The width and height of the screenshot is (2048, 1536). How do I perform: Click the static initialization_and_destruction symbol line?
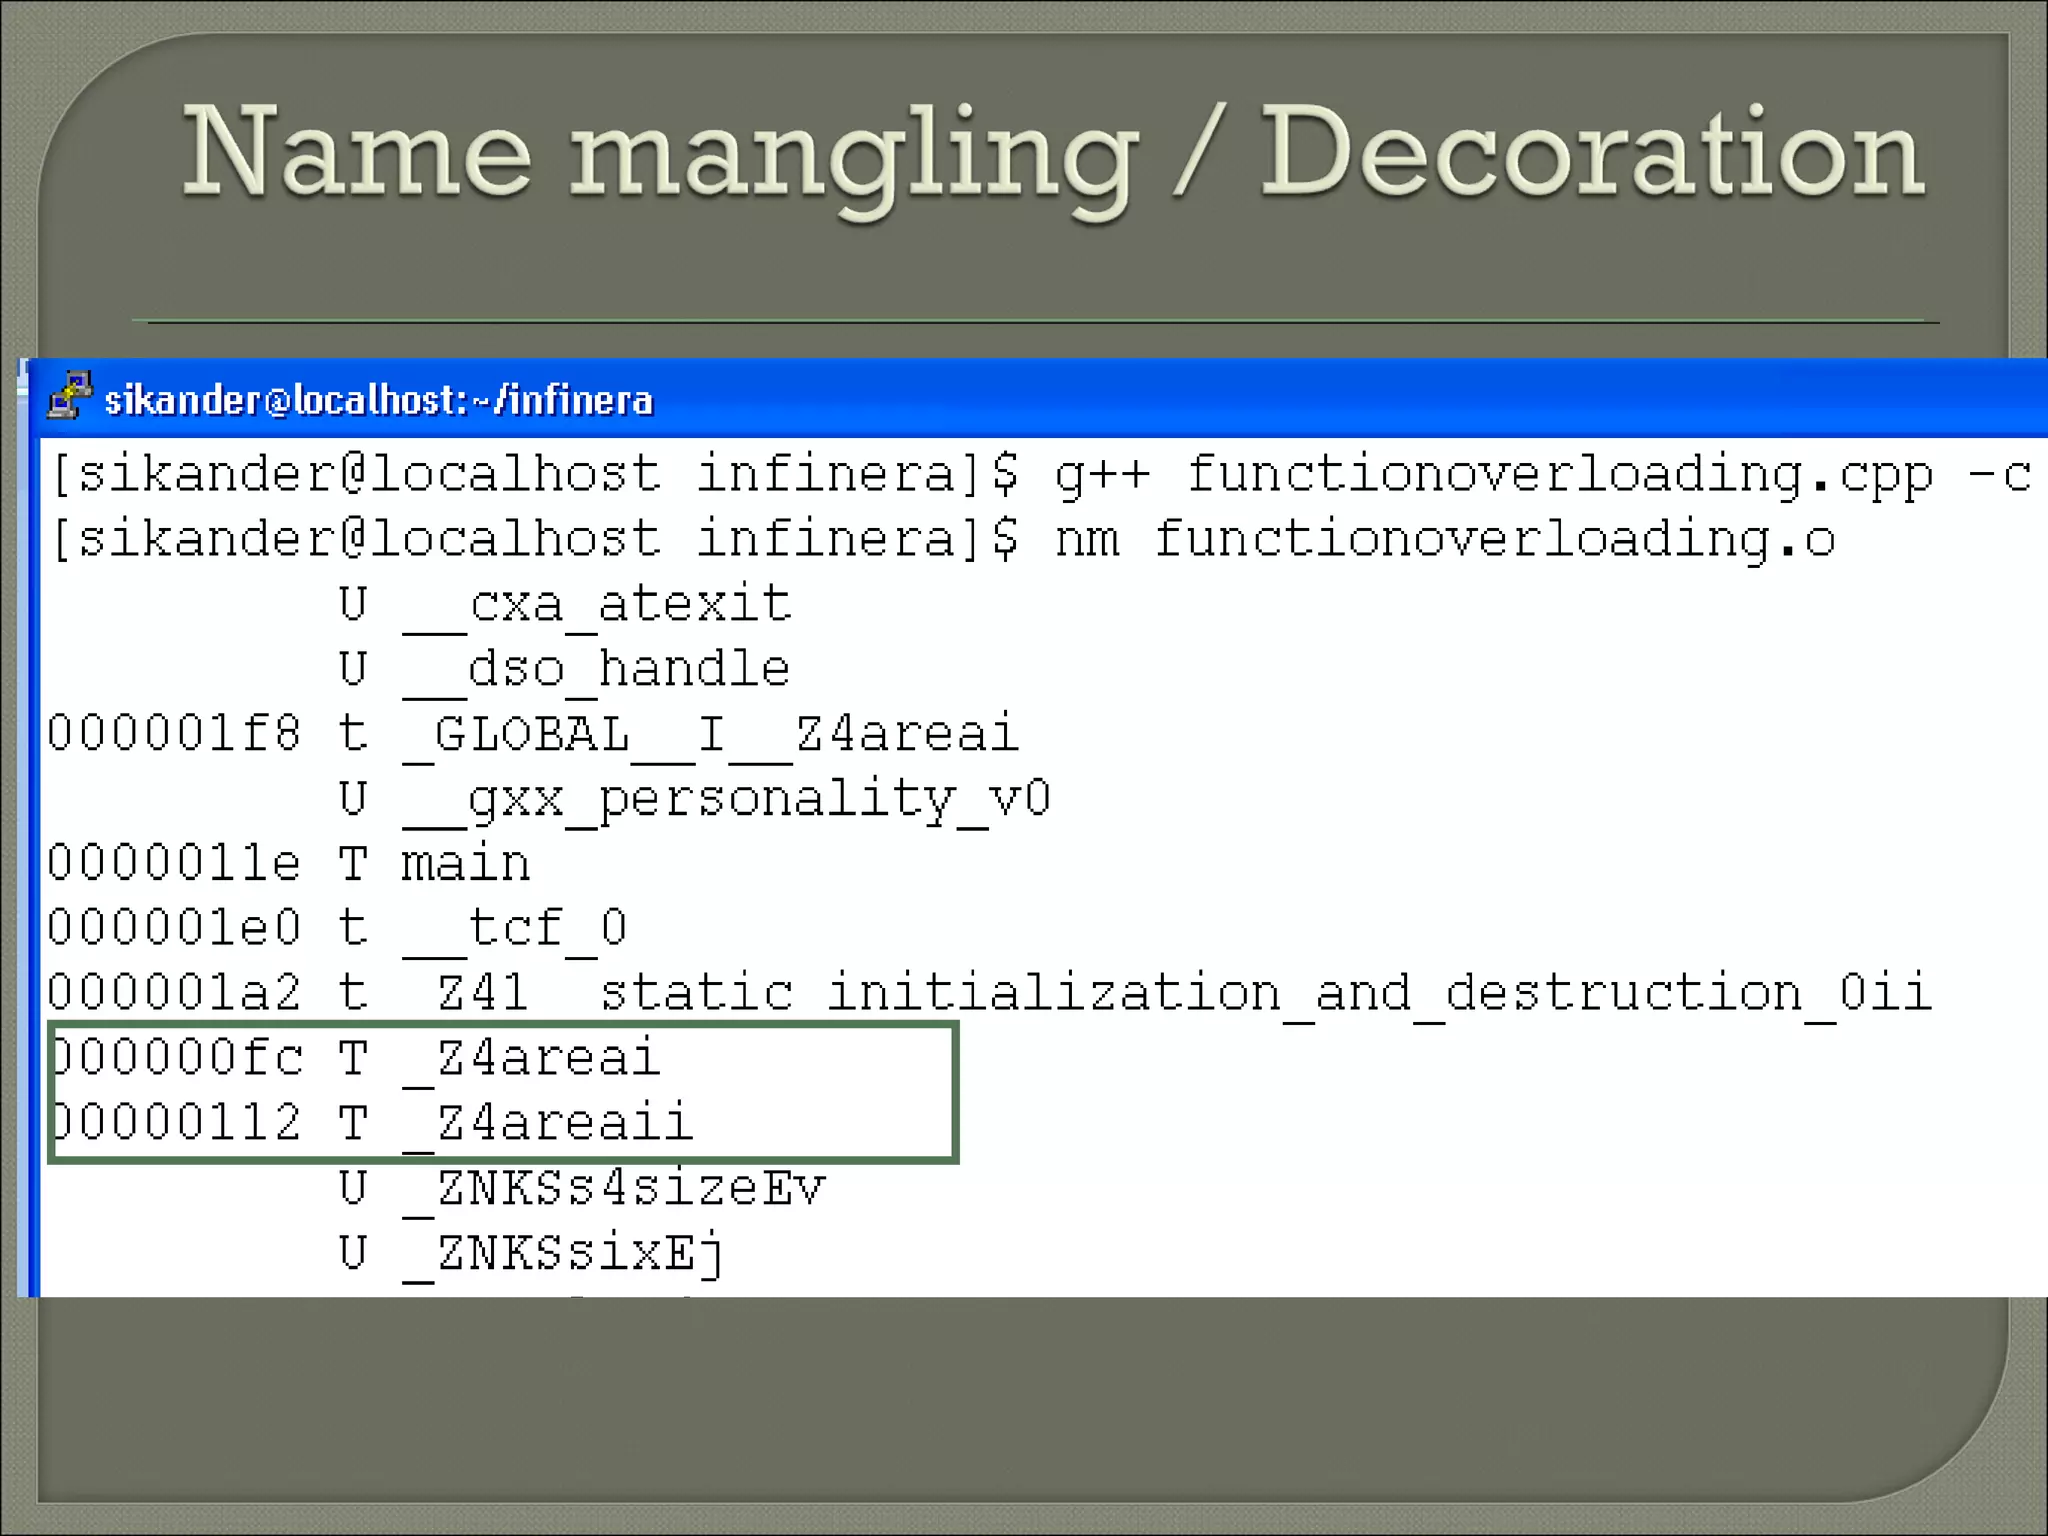(x=1165, y=993)
